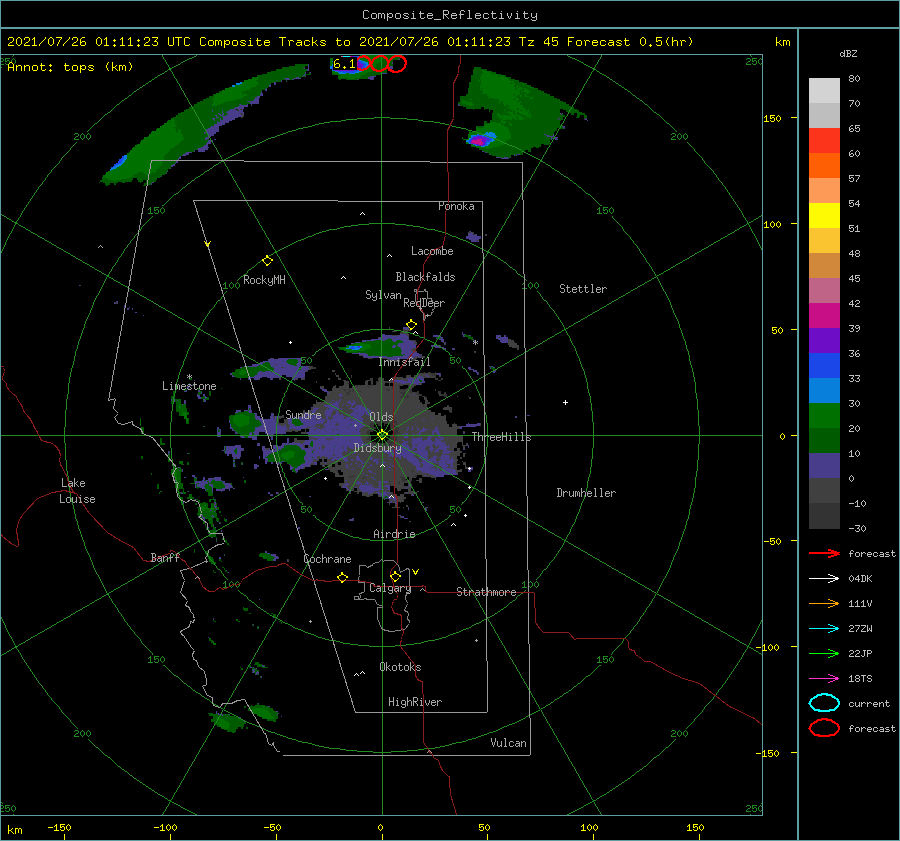900x841 pixels.
Task: Click the Strathmore city label
Action: pos(486,592)
